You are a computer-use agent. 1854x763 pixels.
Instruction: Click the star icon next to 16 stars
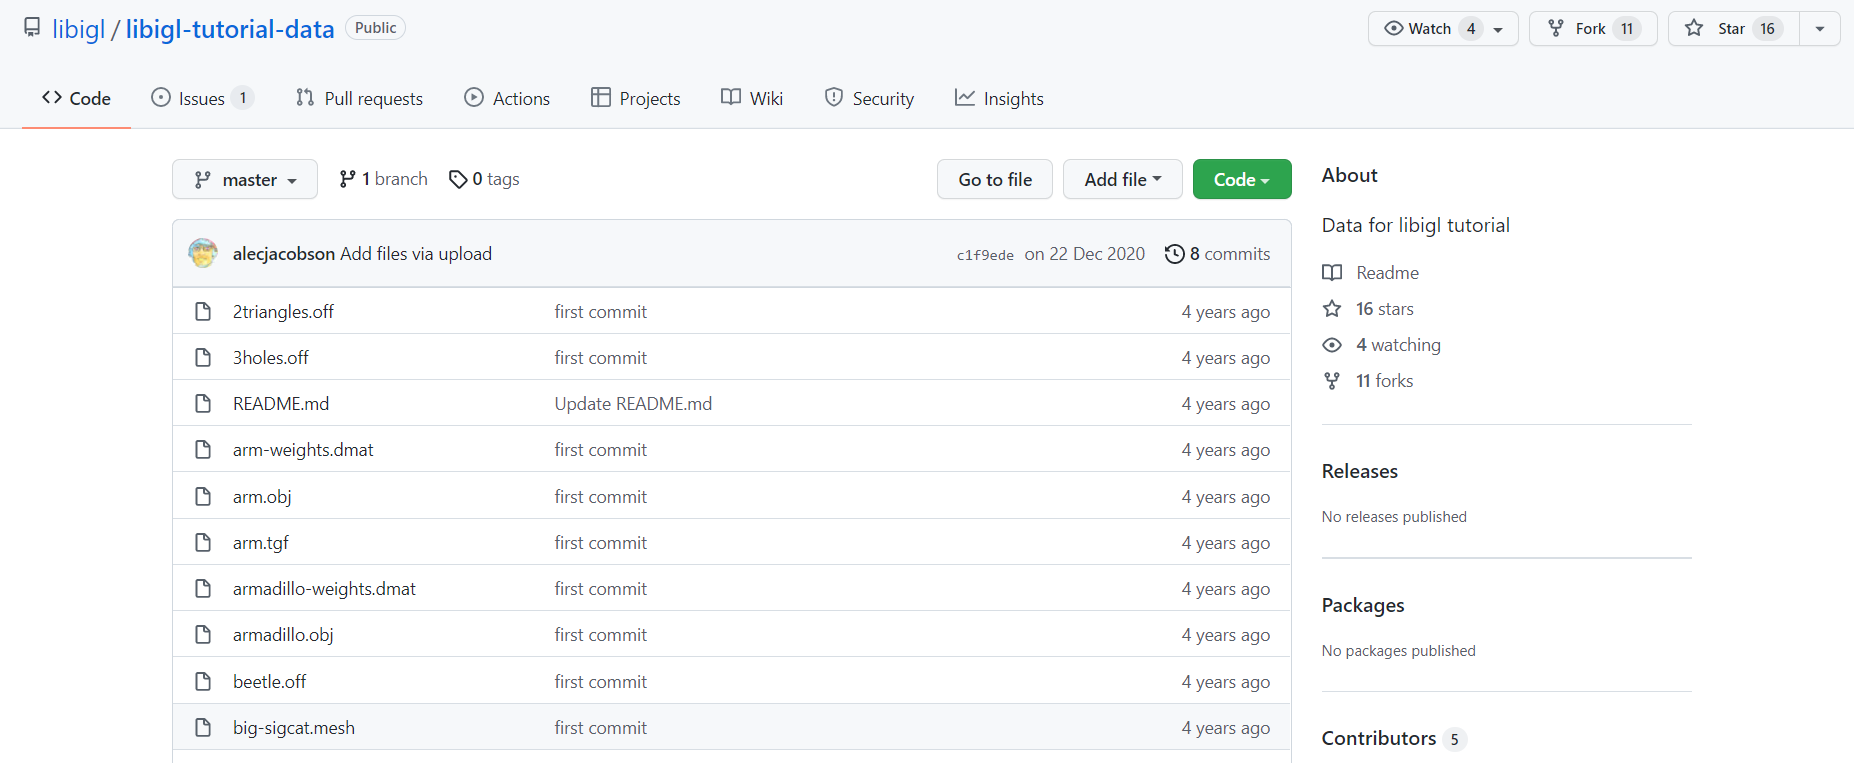1332,309
